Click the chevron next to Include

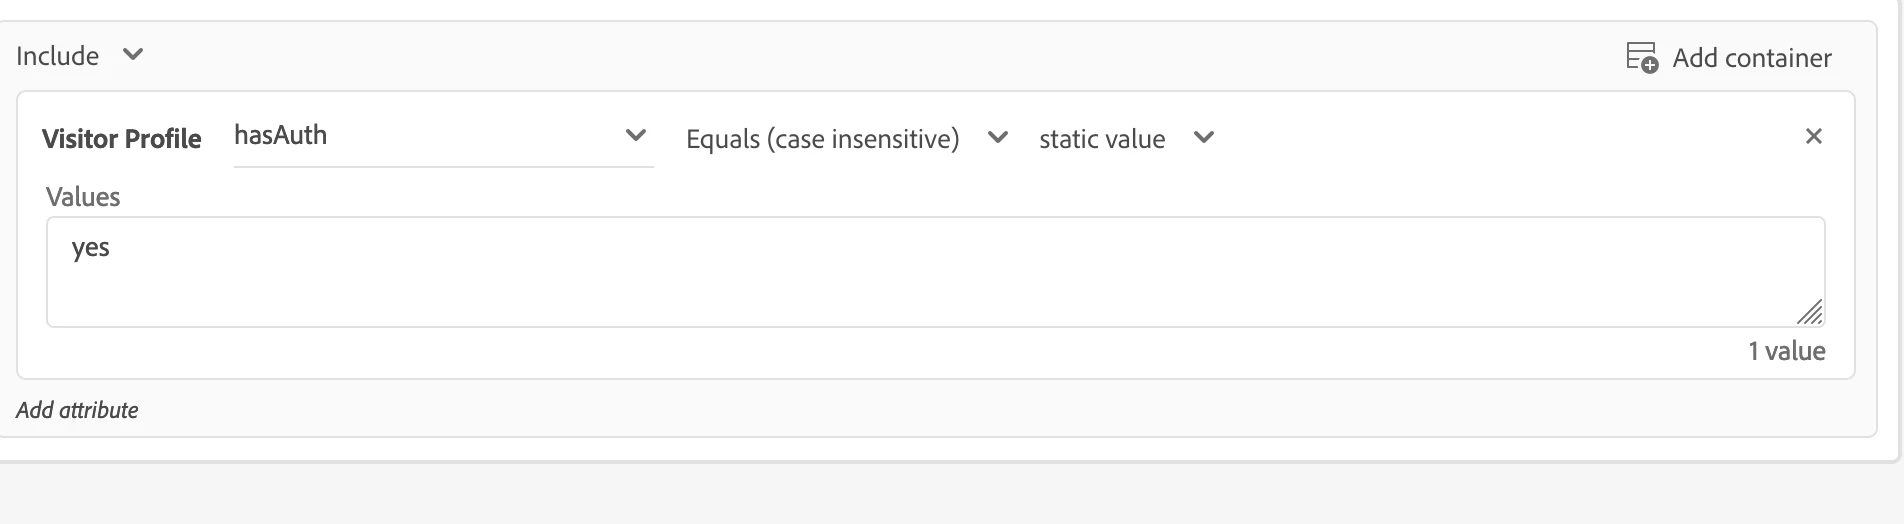(x=133, y=54)
